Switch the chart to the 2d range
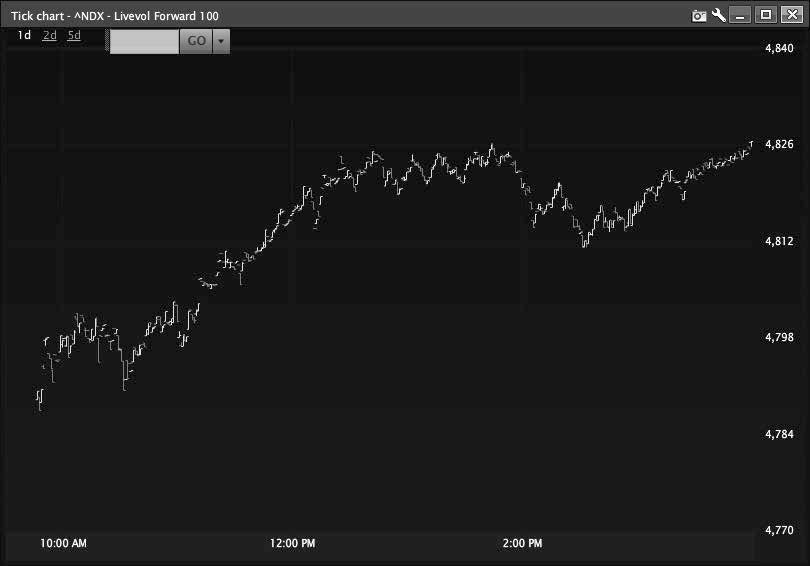 click(50, 35)
